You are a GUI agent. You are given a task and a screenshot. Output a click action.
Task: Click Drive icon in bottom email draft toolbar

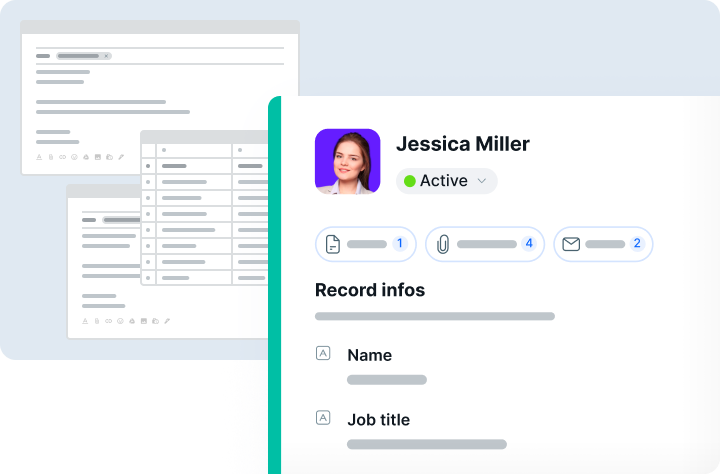pyautogui.click(x=132, y=321)
